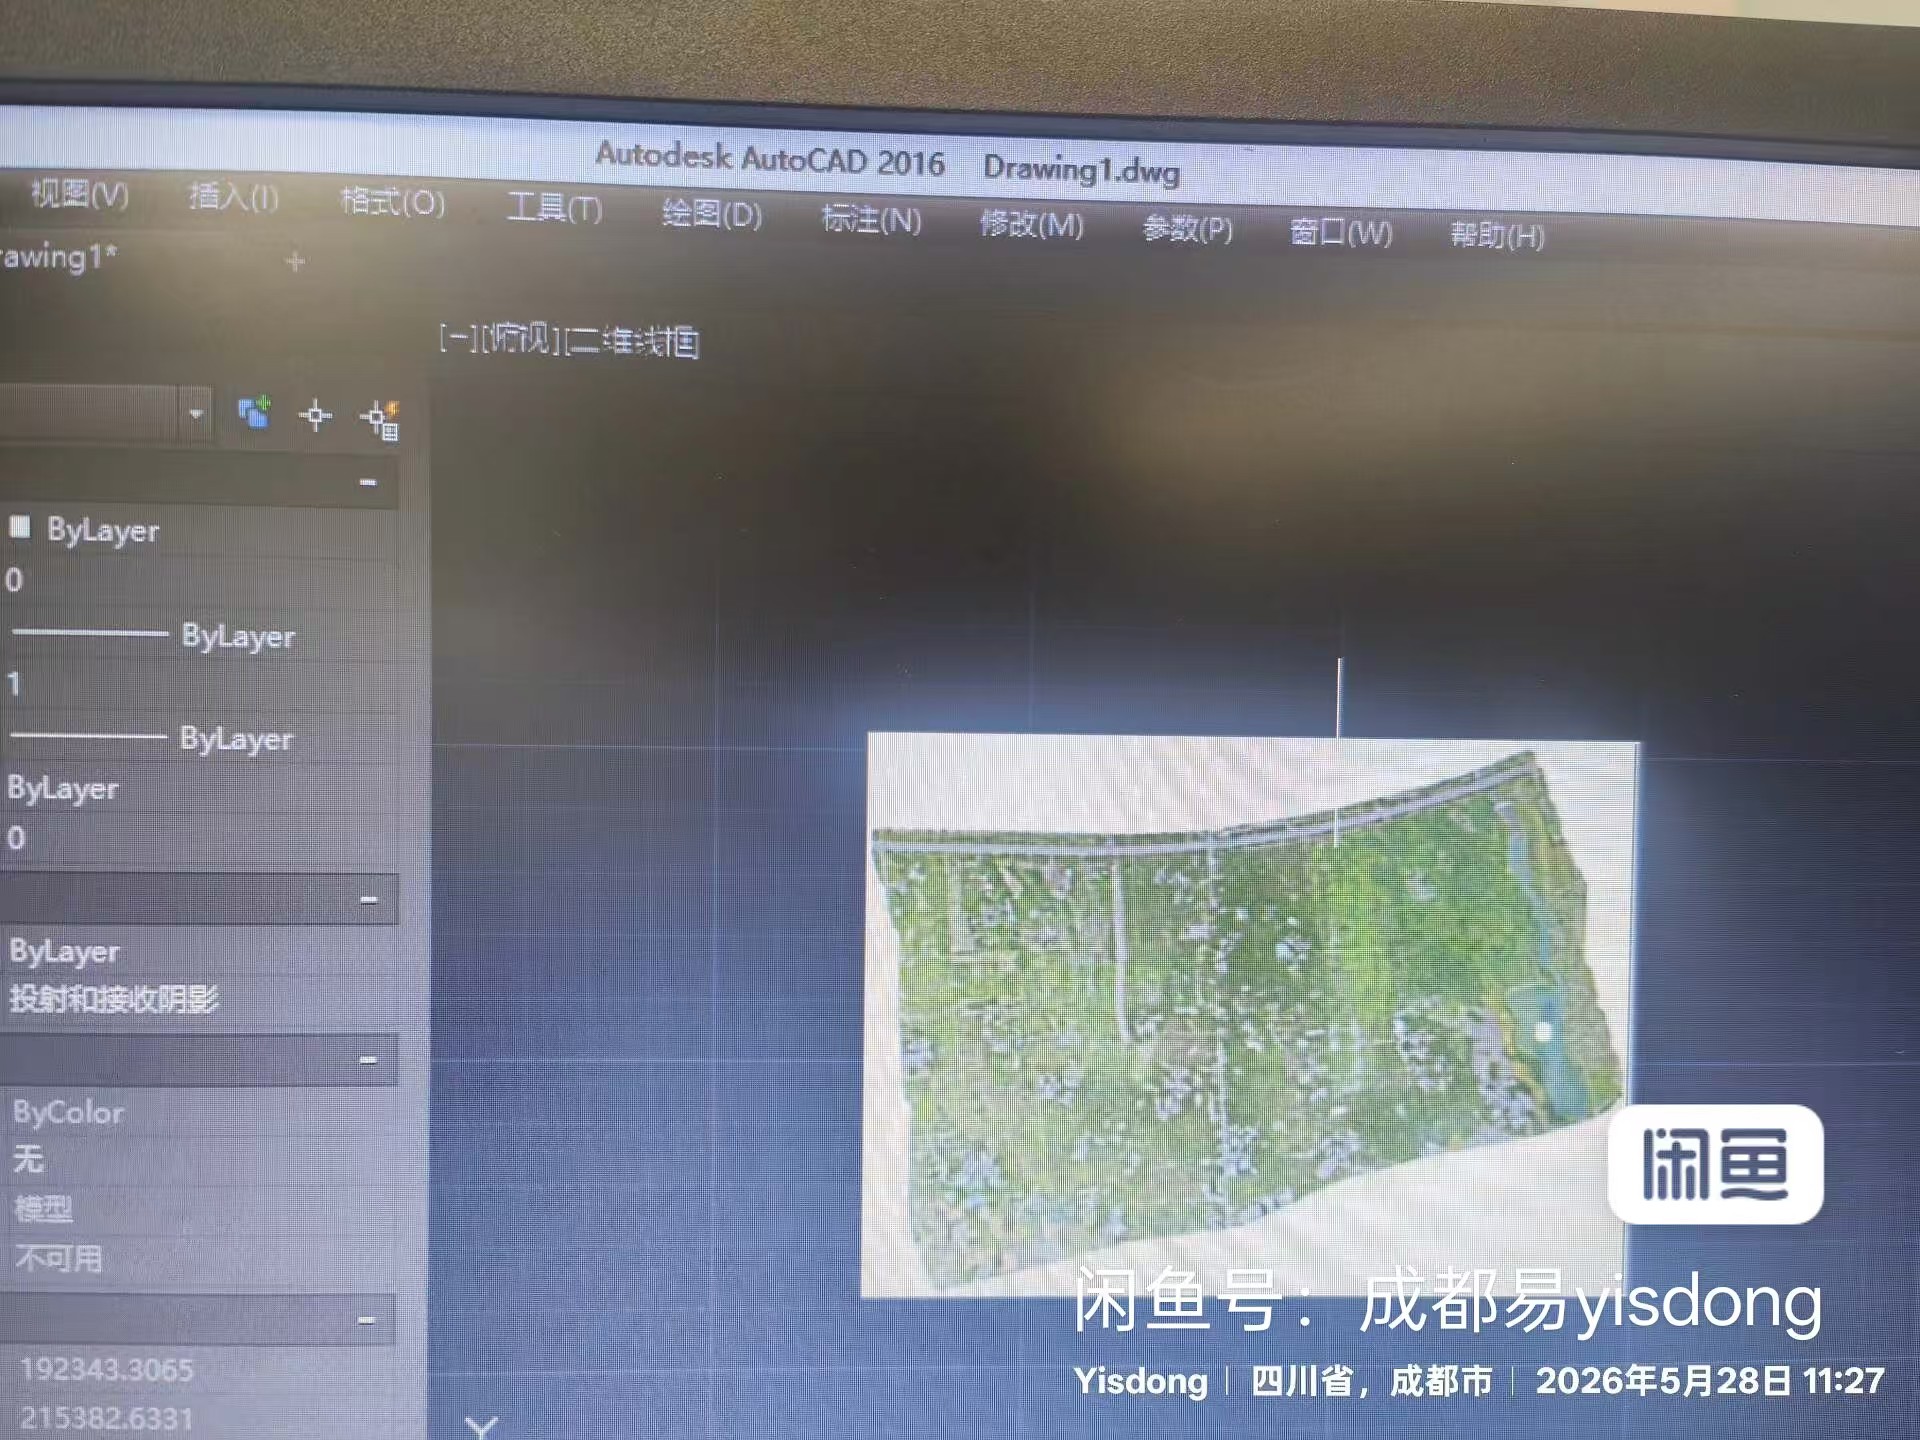Collapse the section containing 192343.3065
Image resolution: width=1920 pixels, height=1440 pixels.
coord(366,1320)
